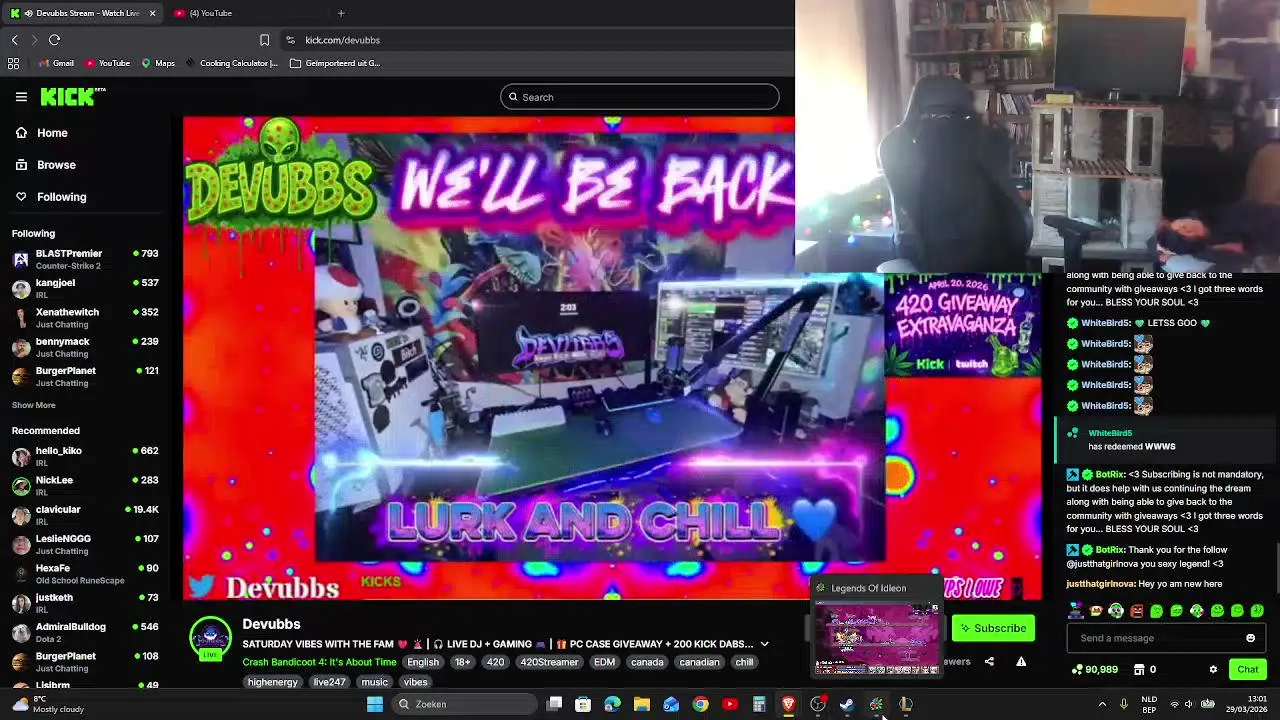
Task: Expand the stream title chevron
Action: pyautogui.click(x=764, y=644)
